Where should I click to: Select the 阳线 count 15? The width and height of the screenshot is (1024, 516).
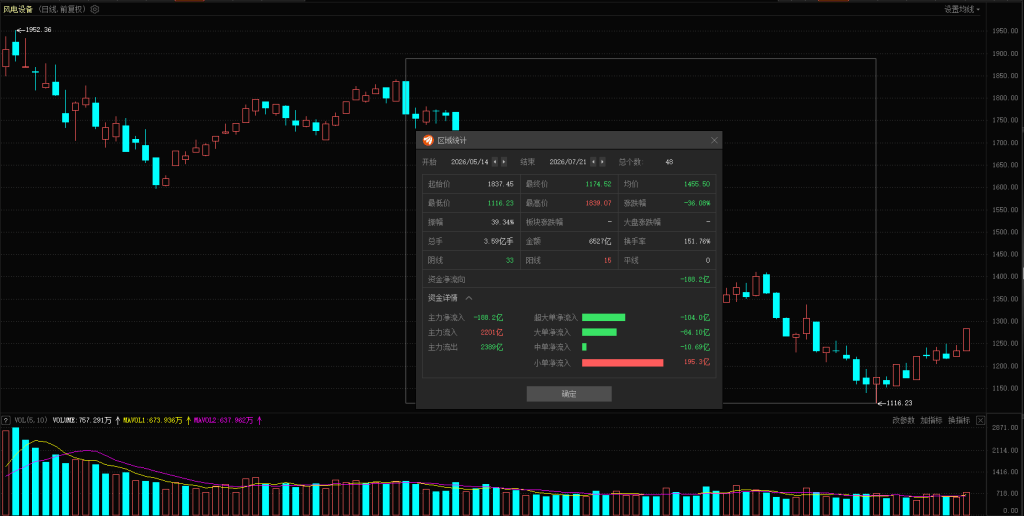(607, 261)
